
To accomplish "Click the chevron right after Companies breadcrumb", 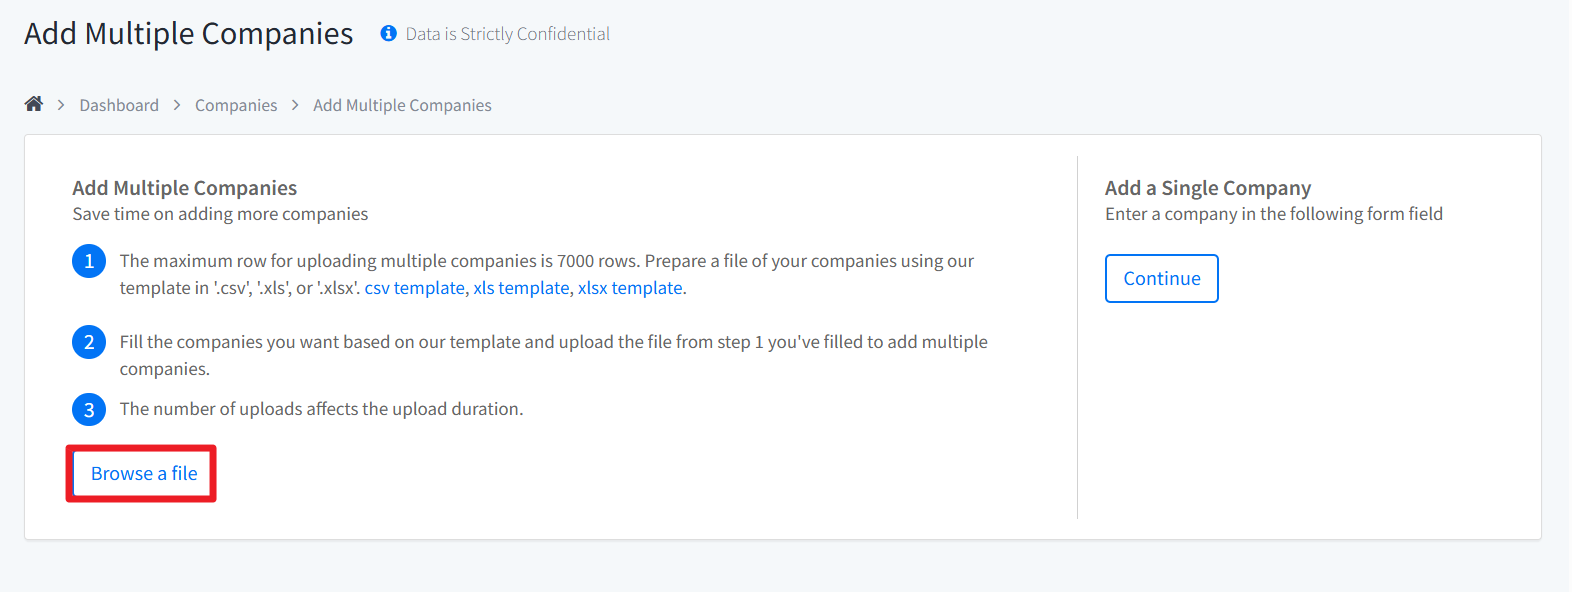I will (x=295, y=105).
